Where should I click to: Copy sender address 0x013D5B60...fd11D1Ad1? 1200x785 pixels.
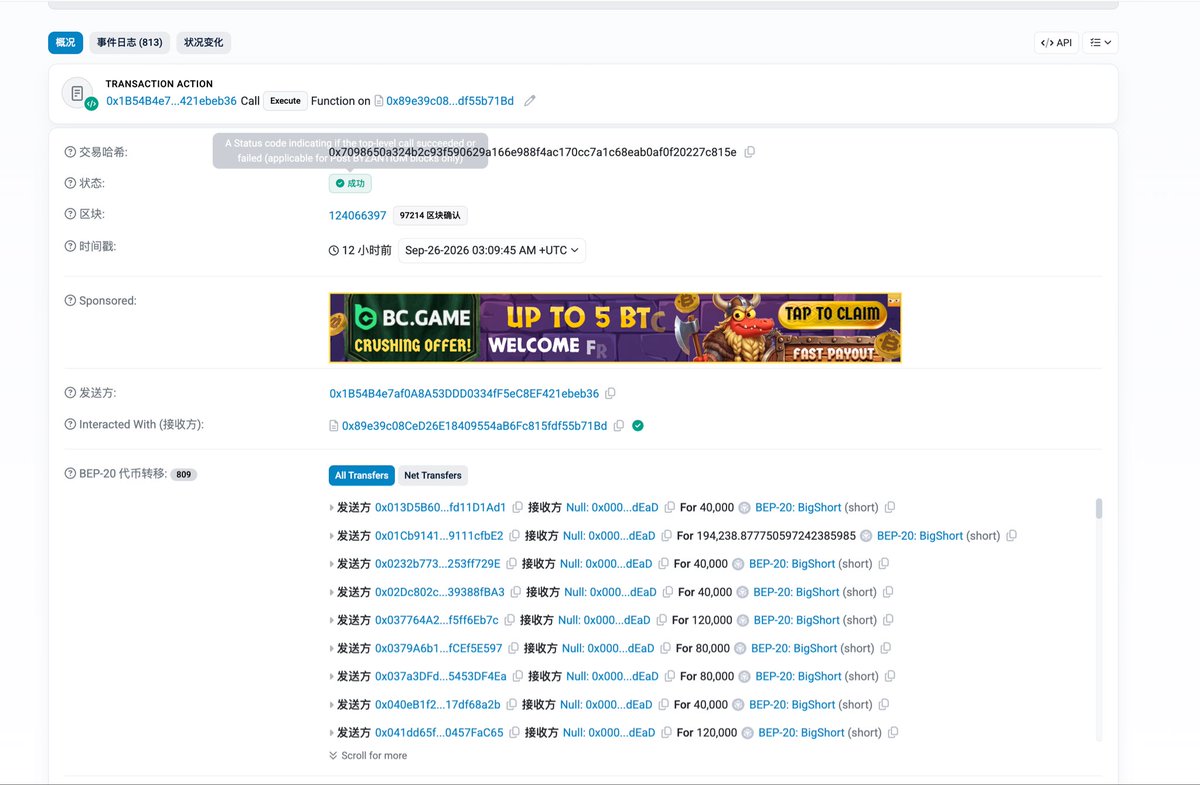click(x=517, y=508)
